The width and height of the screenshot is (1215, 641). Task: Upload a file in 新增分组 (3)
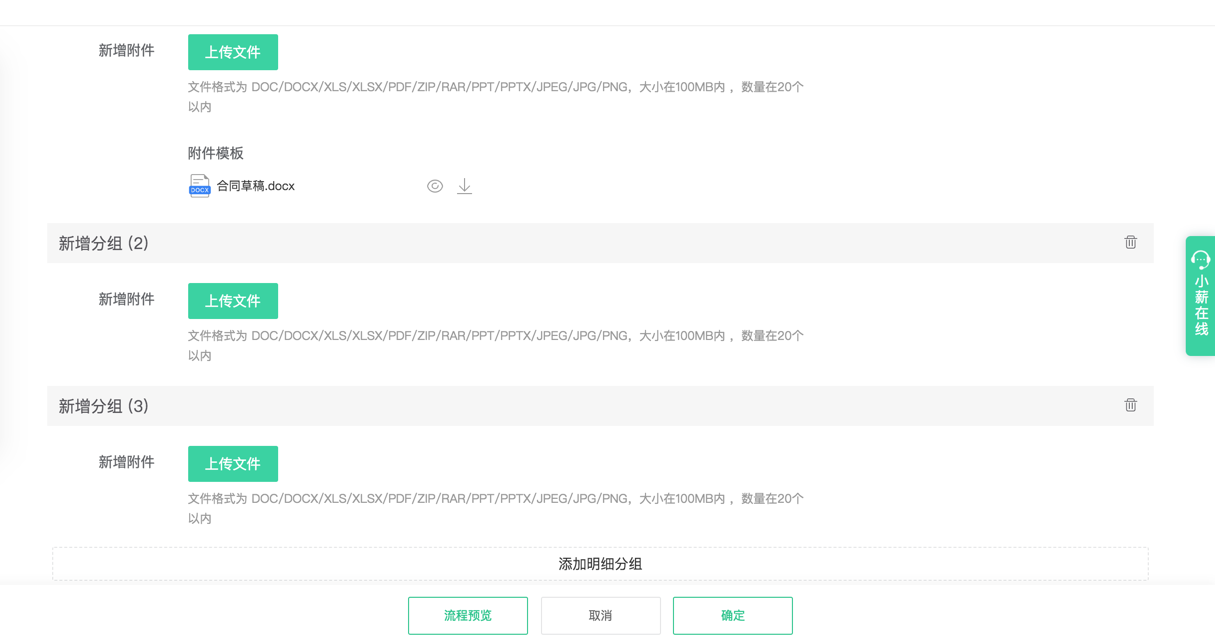[x=233, y=464]
